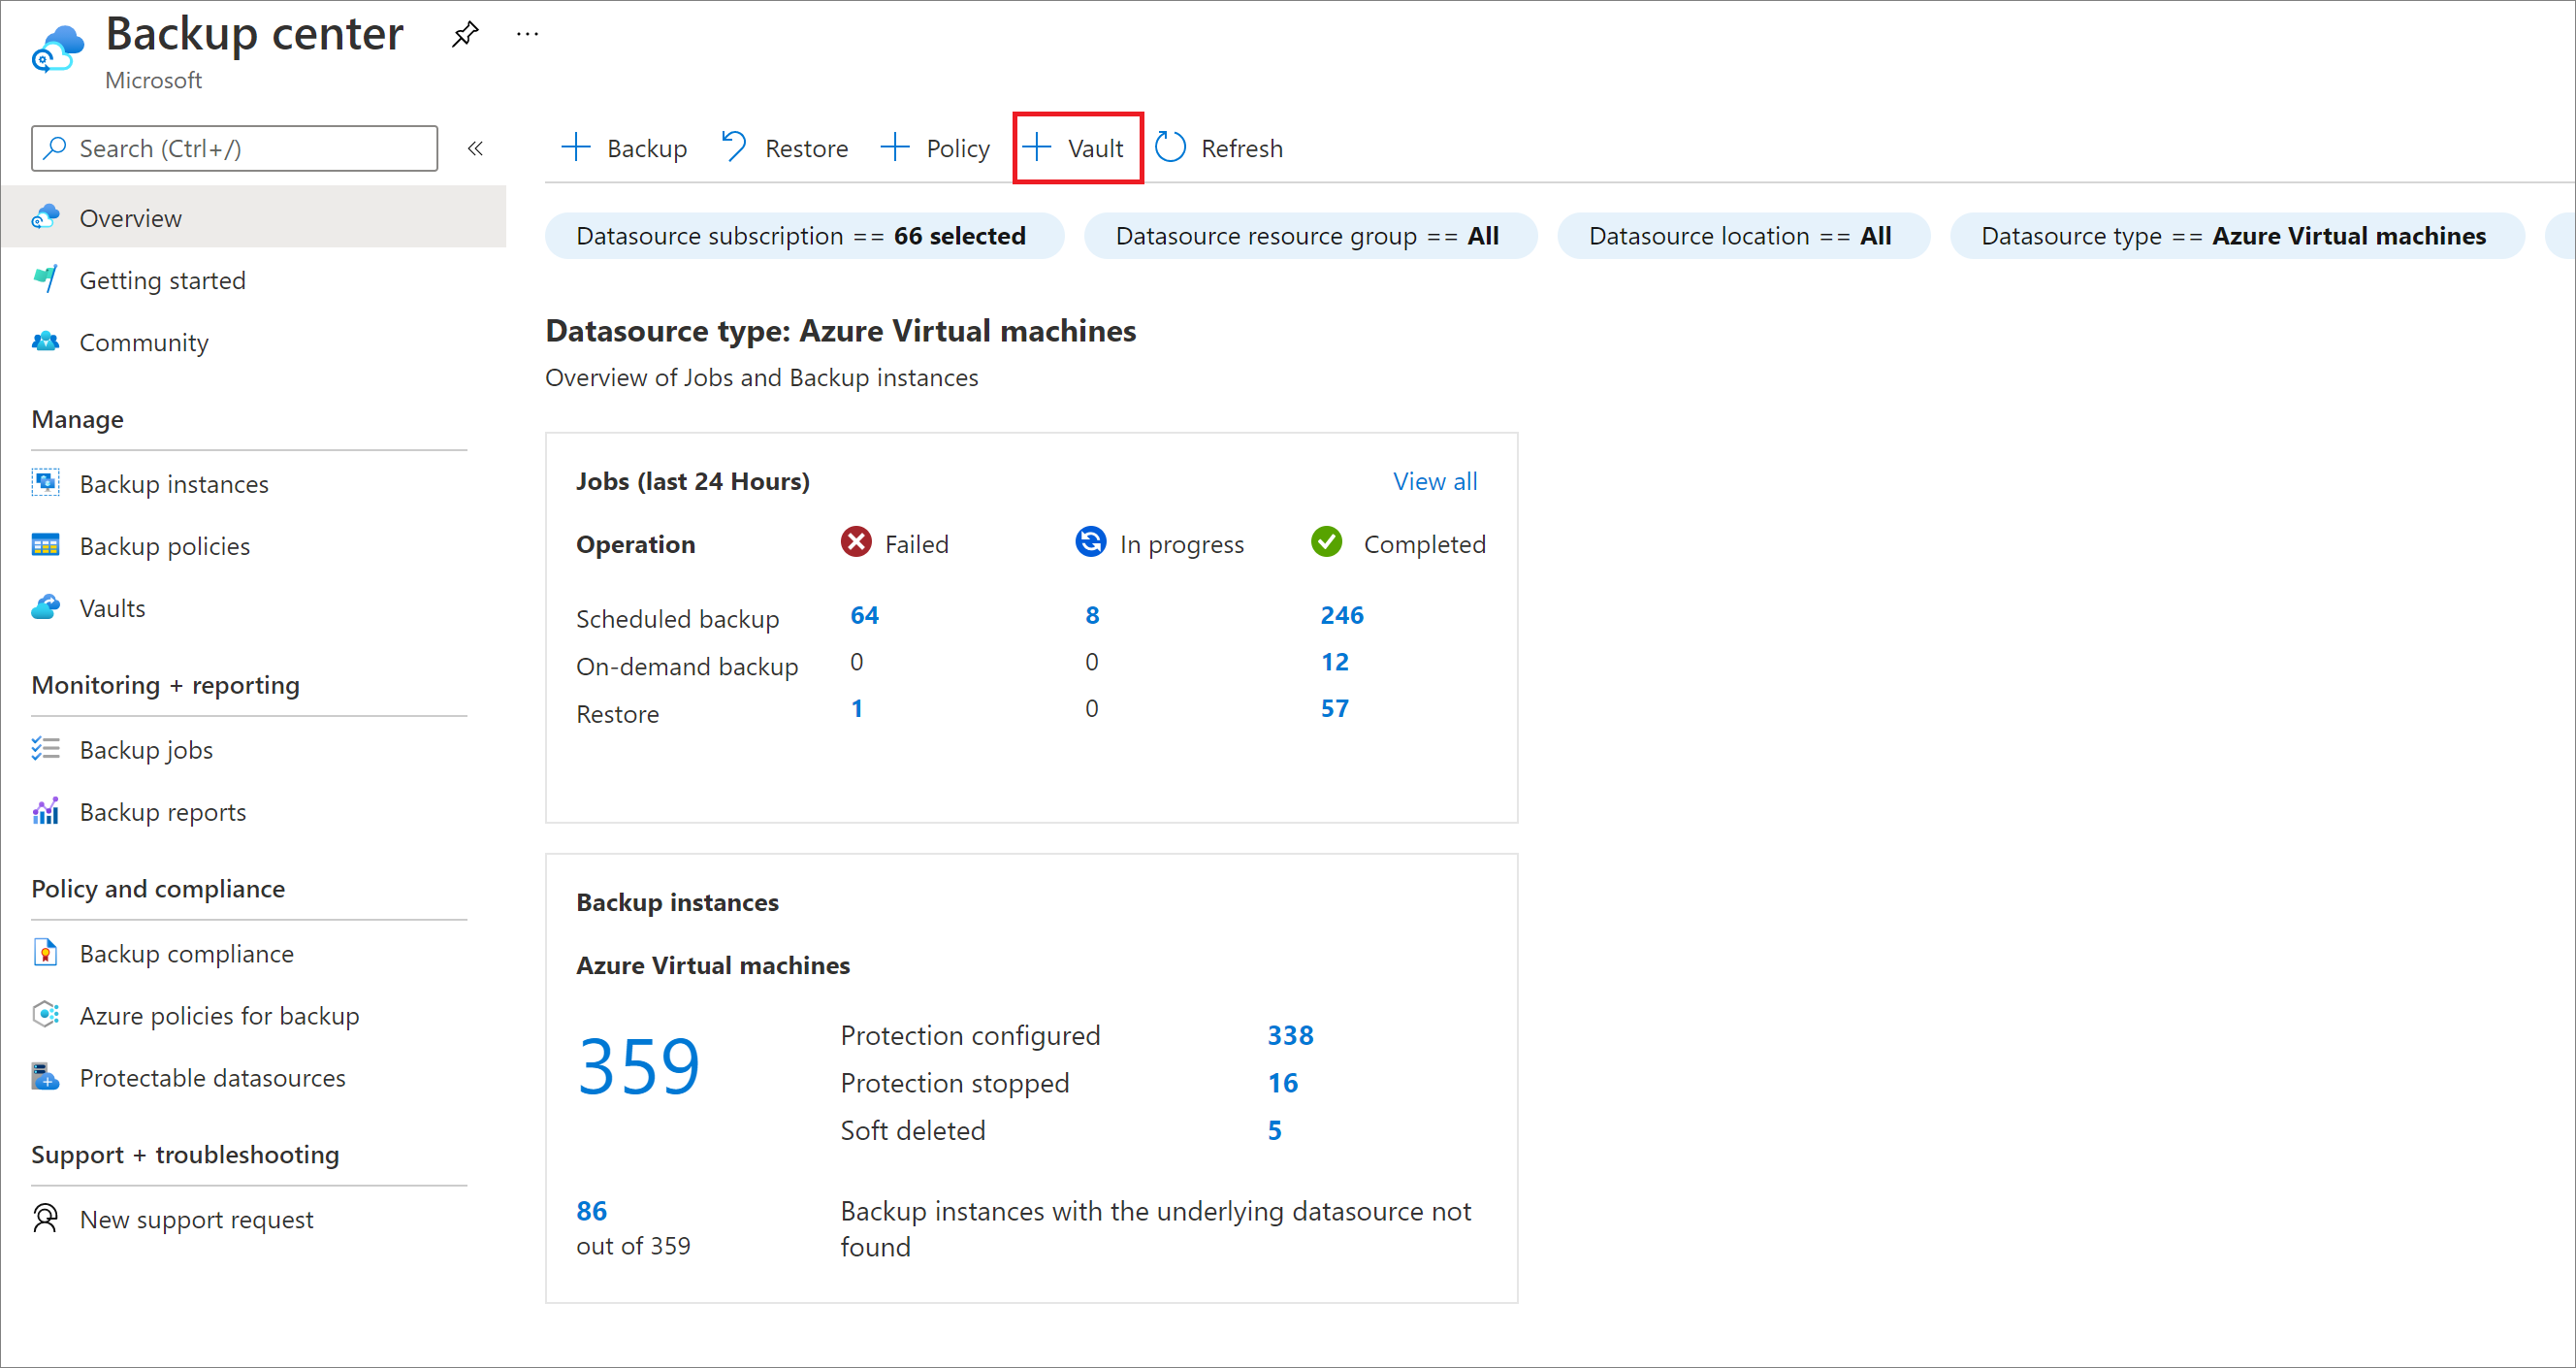Open Backup jobs under Monitoring
The height and width of the screenshot is (1368, 2576).
(144, 748)
